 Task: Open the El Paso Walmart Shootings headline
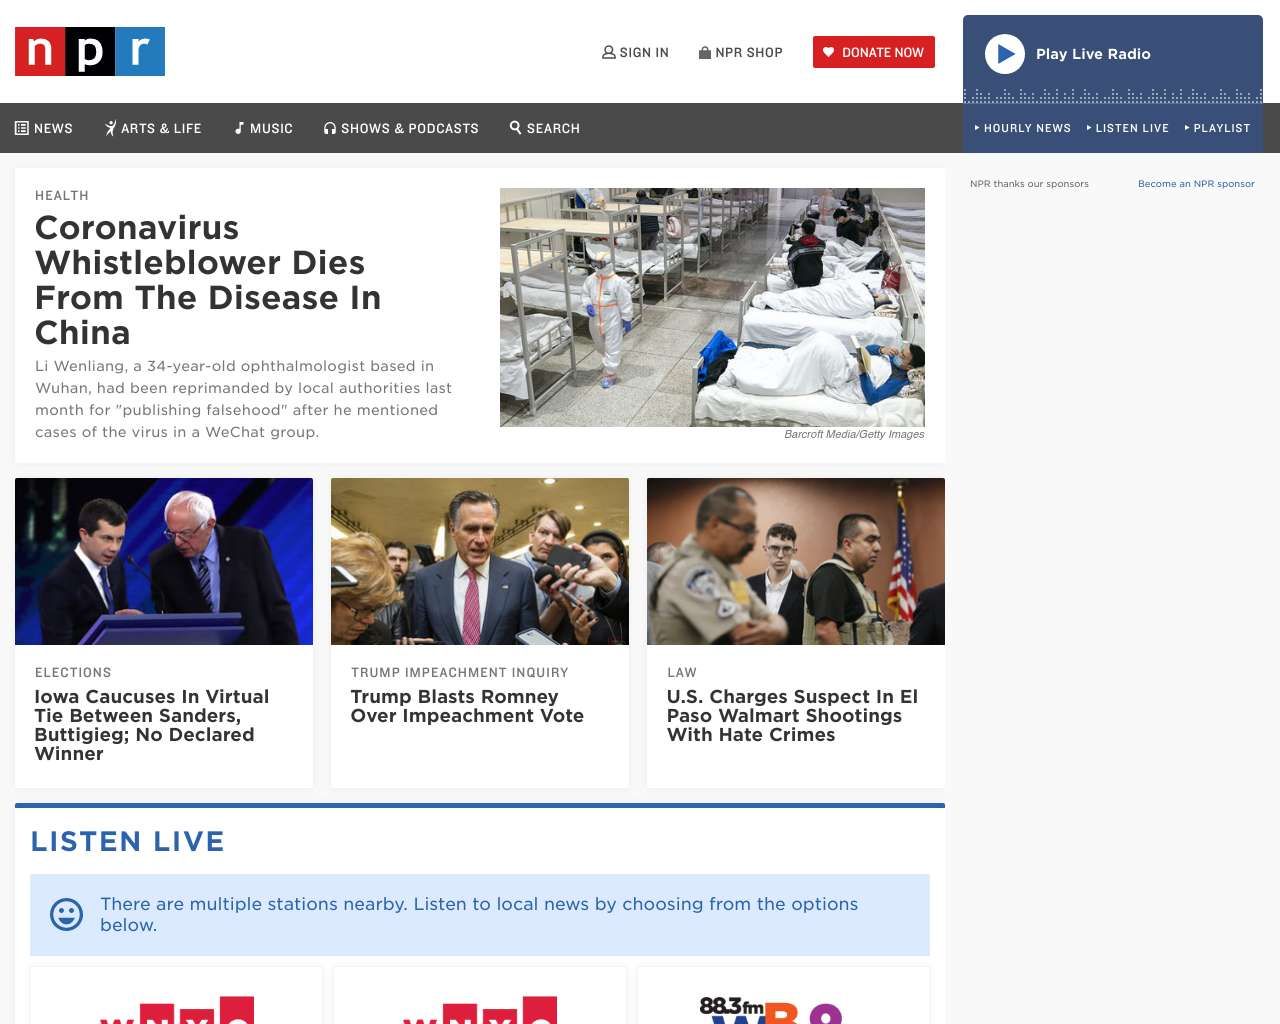click(792, 715)
